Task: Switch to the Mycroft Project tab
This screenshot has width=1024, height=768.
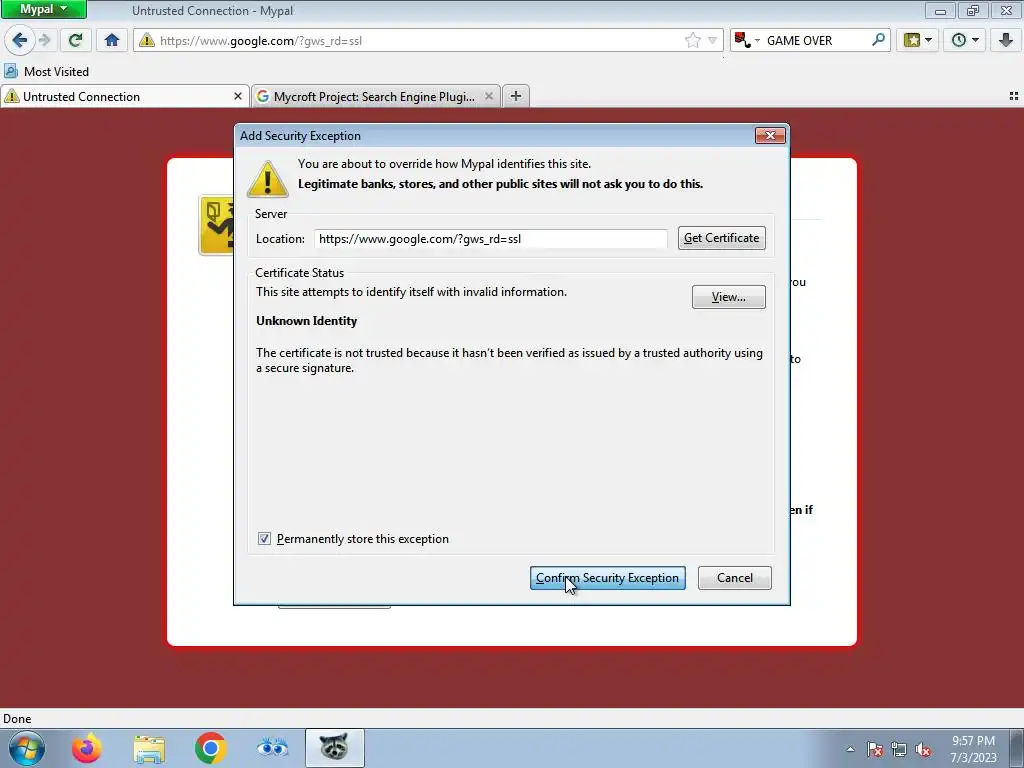Action: [376, 97]
